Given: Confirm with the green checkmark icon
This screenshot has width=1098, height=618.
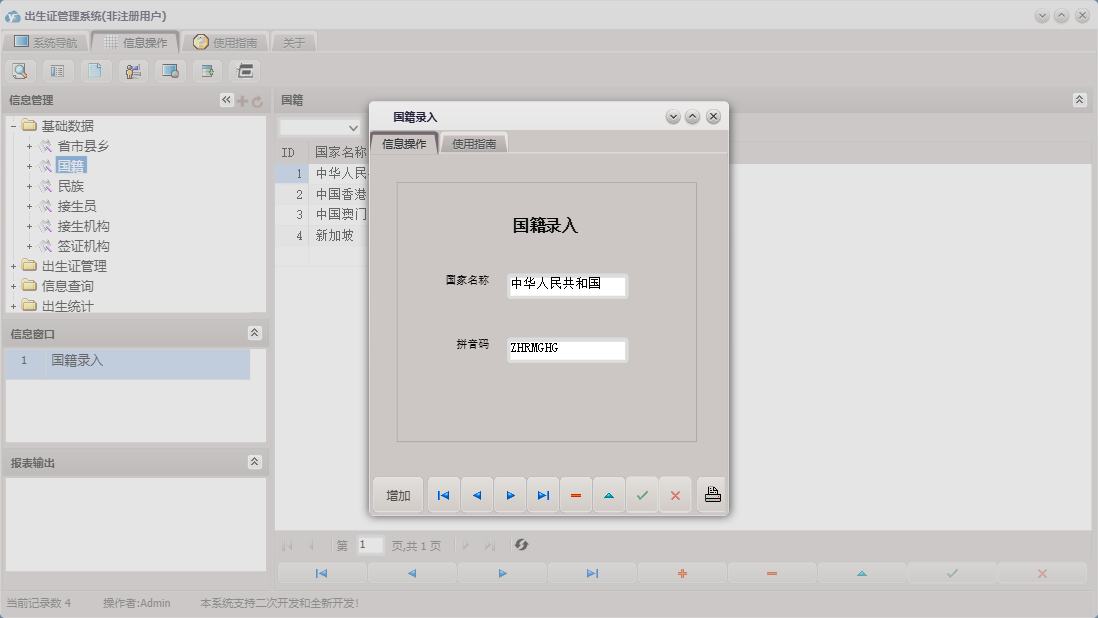Looking at the screenshot, I should [x=642, y=494].
